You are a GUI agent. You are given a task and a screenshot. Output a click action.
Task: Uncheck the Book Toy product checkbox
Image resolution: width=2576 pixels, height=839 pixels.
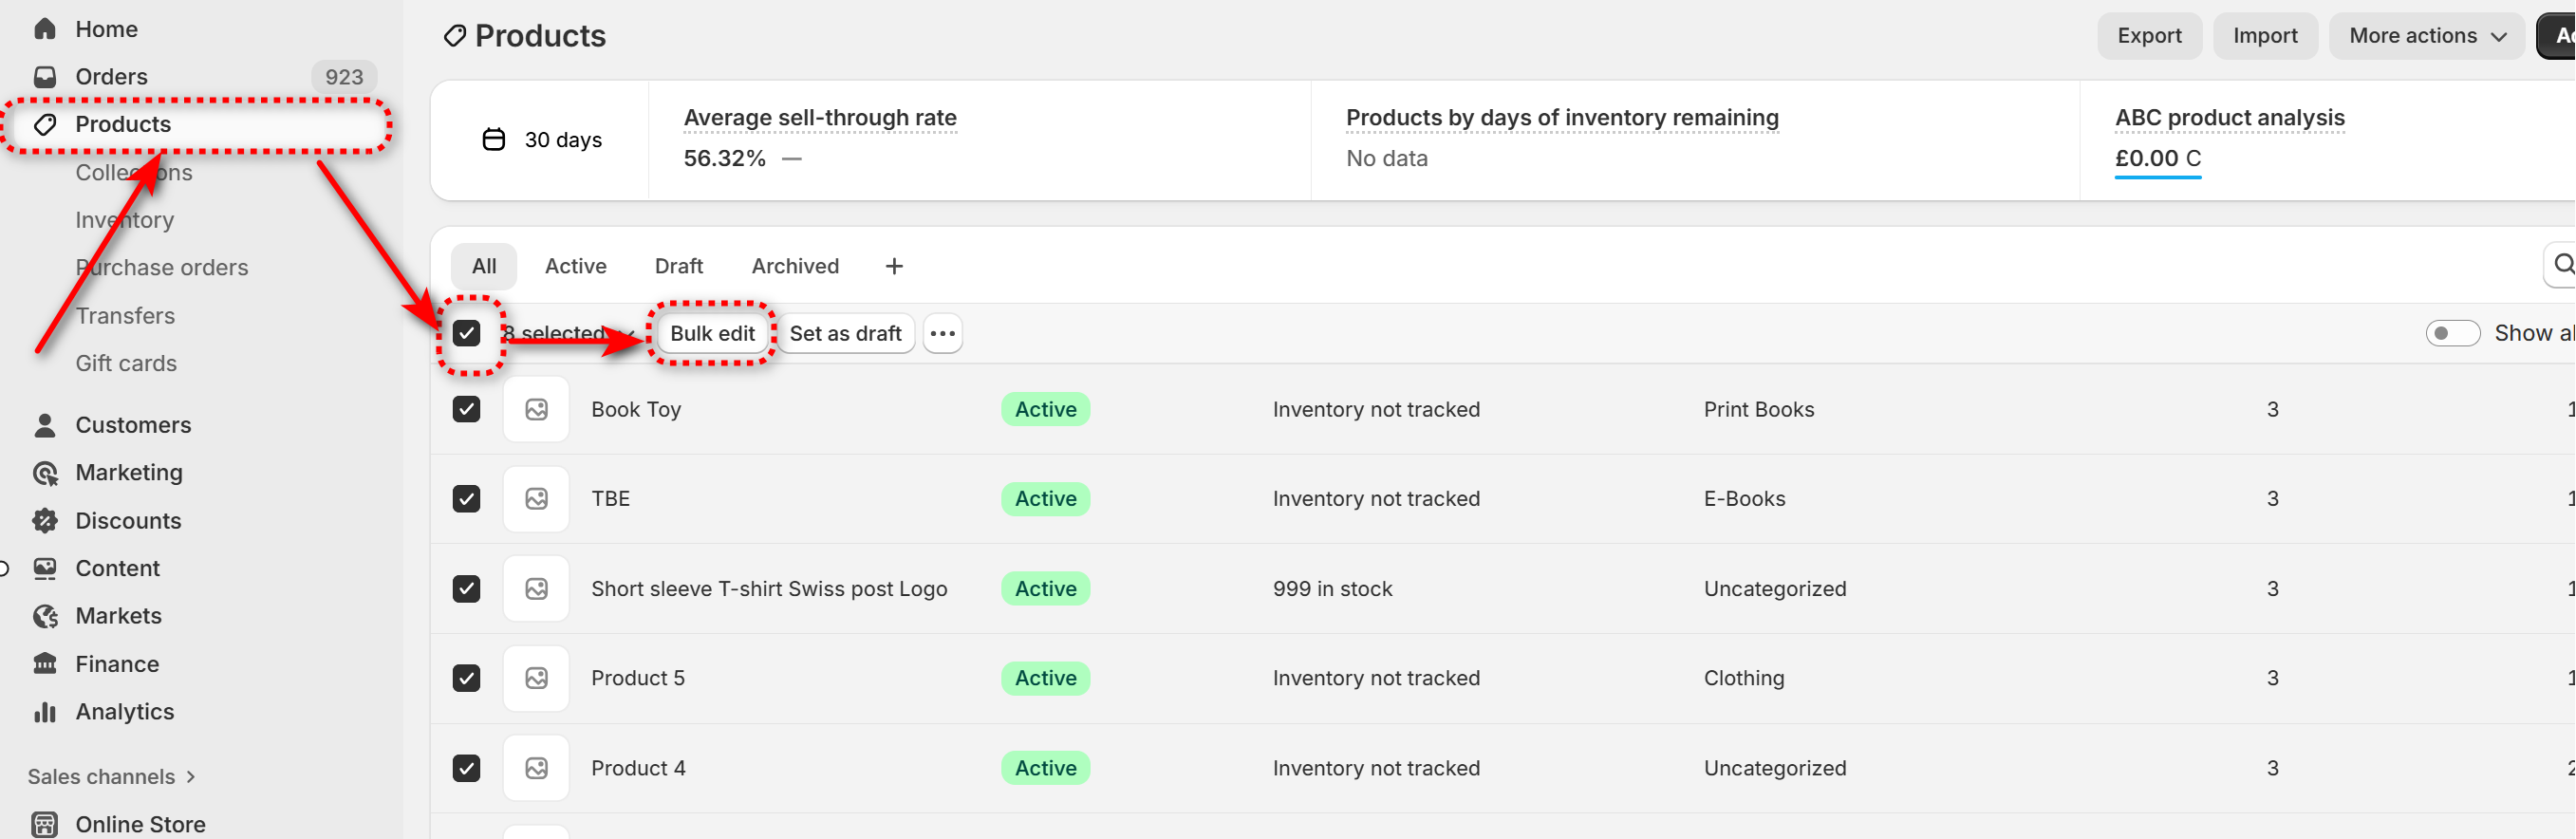(x=466, y=409)
